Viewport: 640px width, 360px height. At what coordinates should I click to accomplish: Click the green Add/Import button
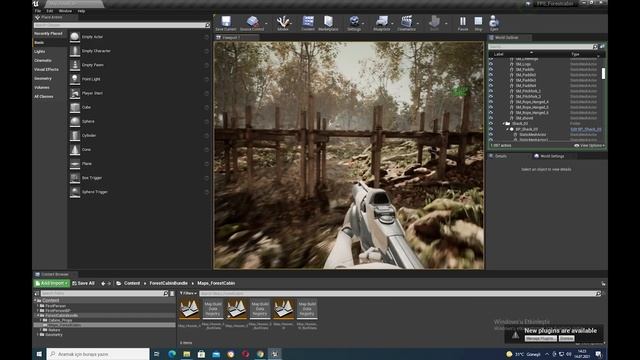[x=51, y=283]
